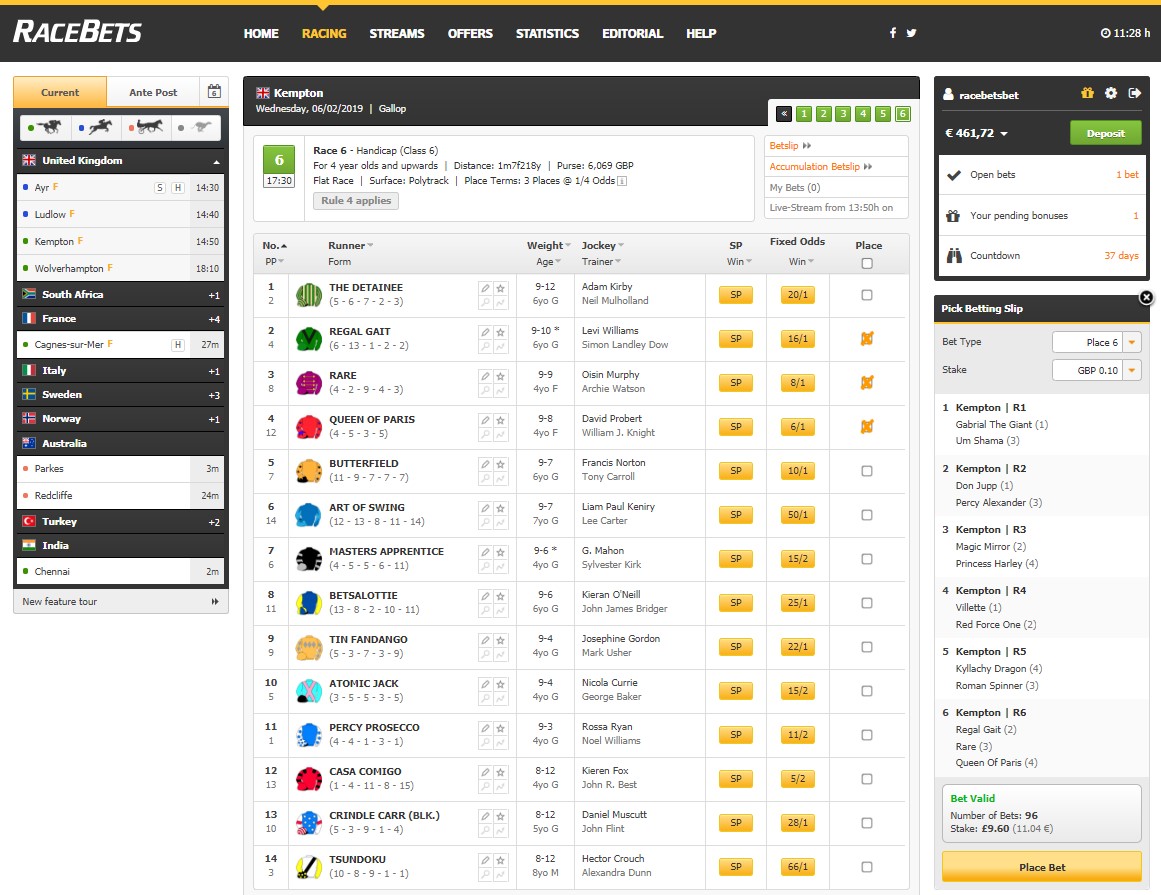This screenshot has width=1161, height=895.
Task: Tick the Place checkbox for Tsundoku
Action: (x=867, y=867)
